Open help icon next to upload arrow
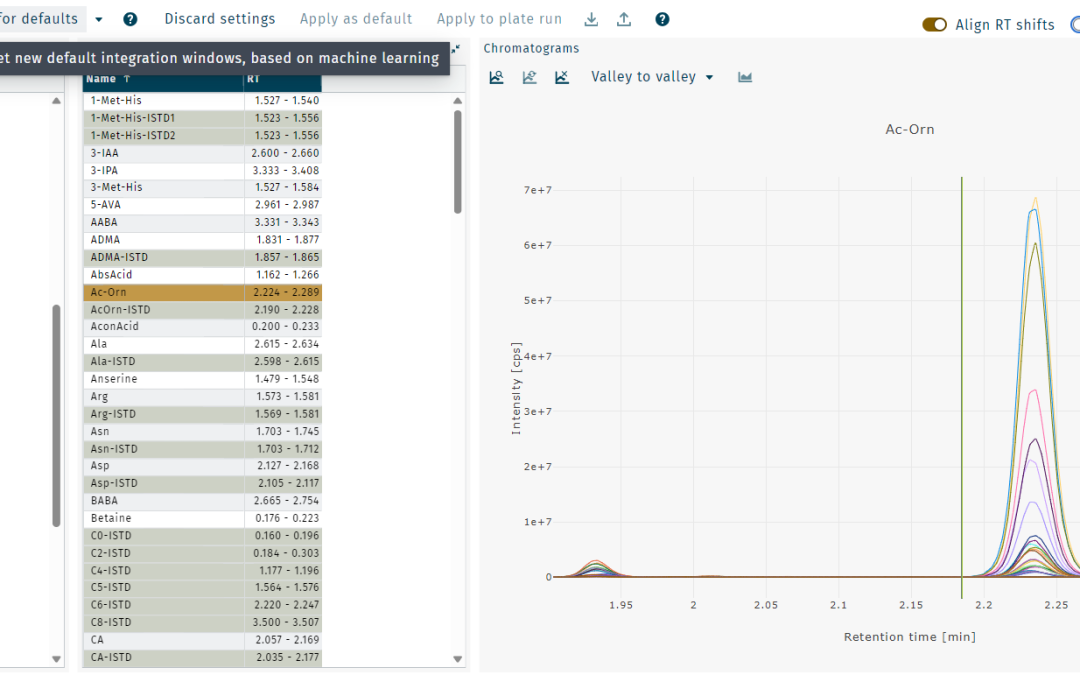The width and height of the screenshot is (1080, 675). pos(662,20)
